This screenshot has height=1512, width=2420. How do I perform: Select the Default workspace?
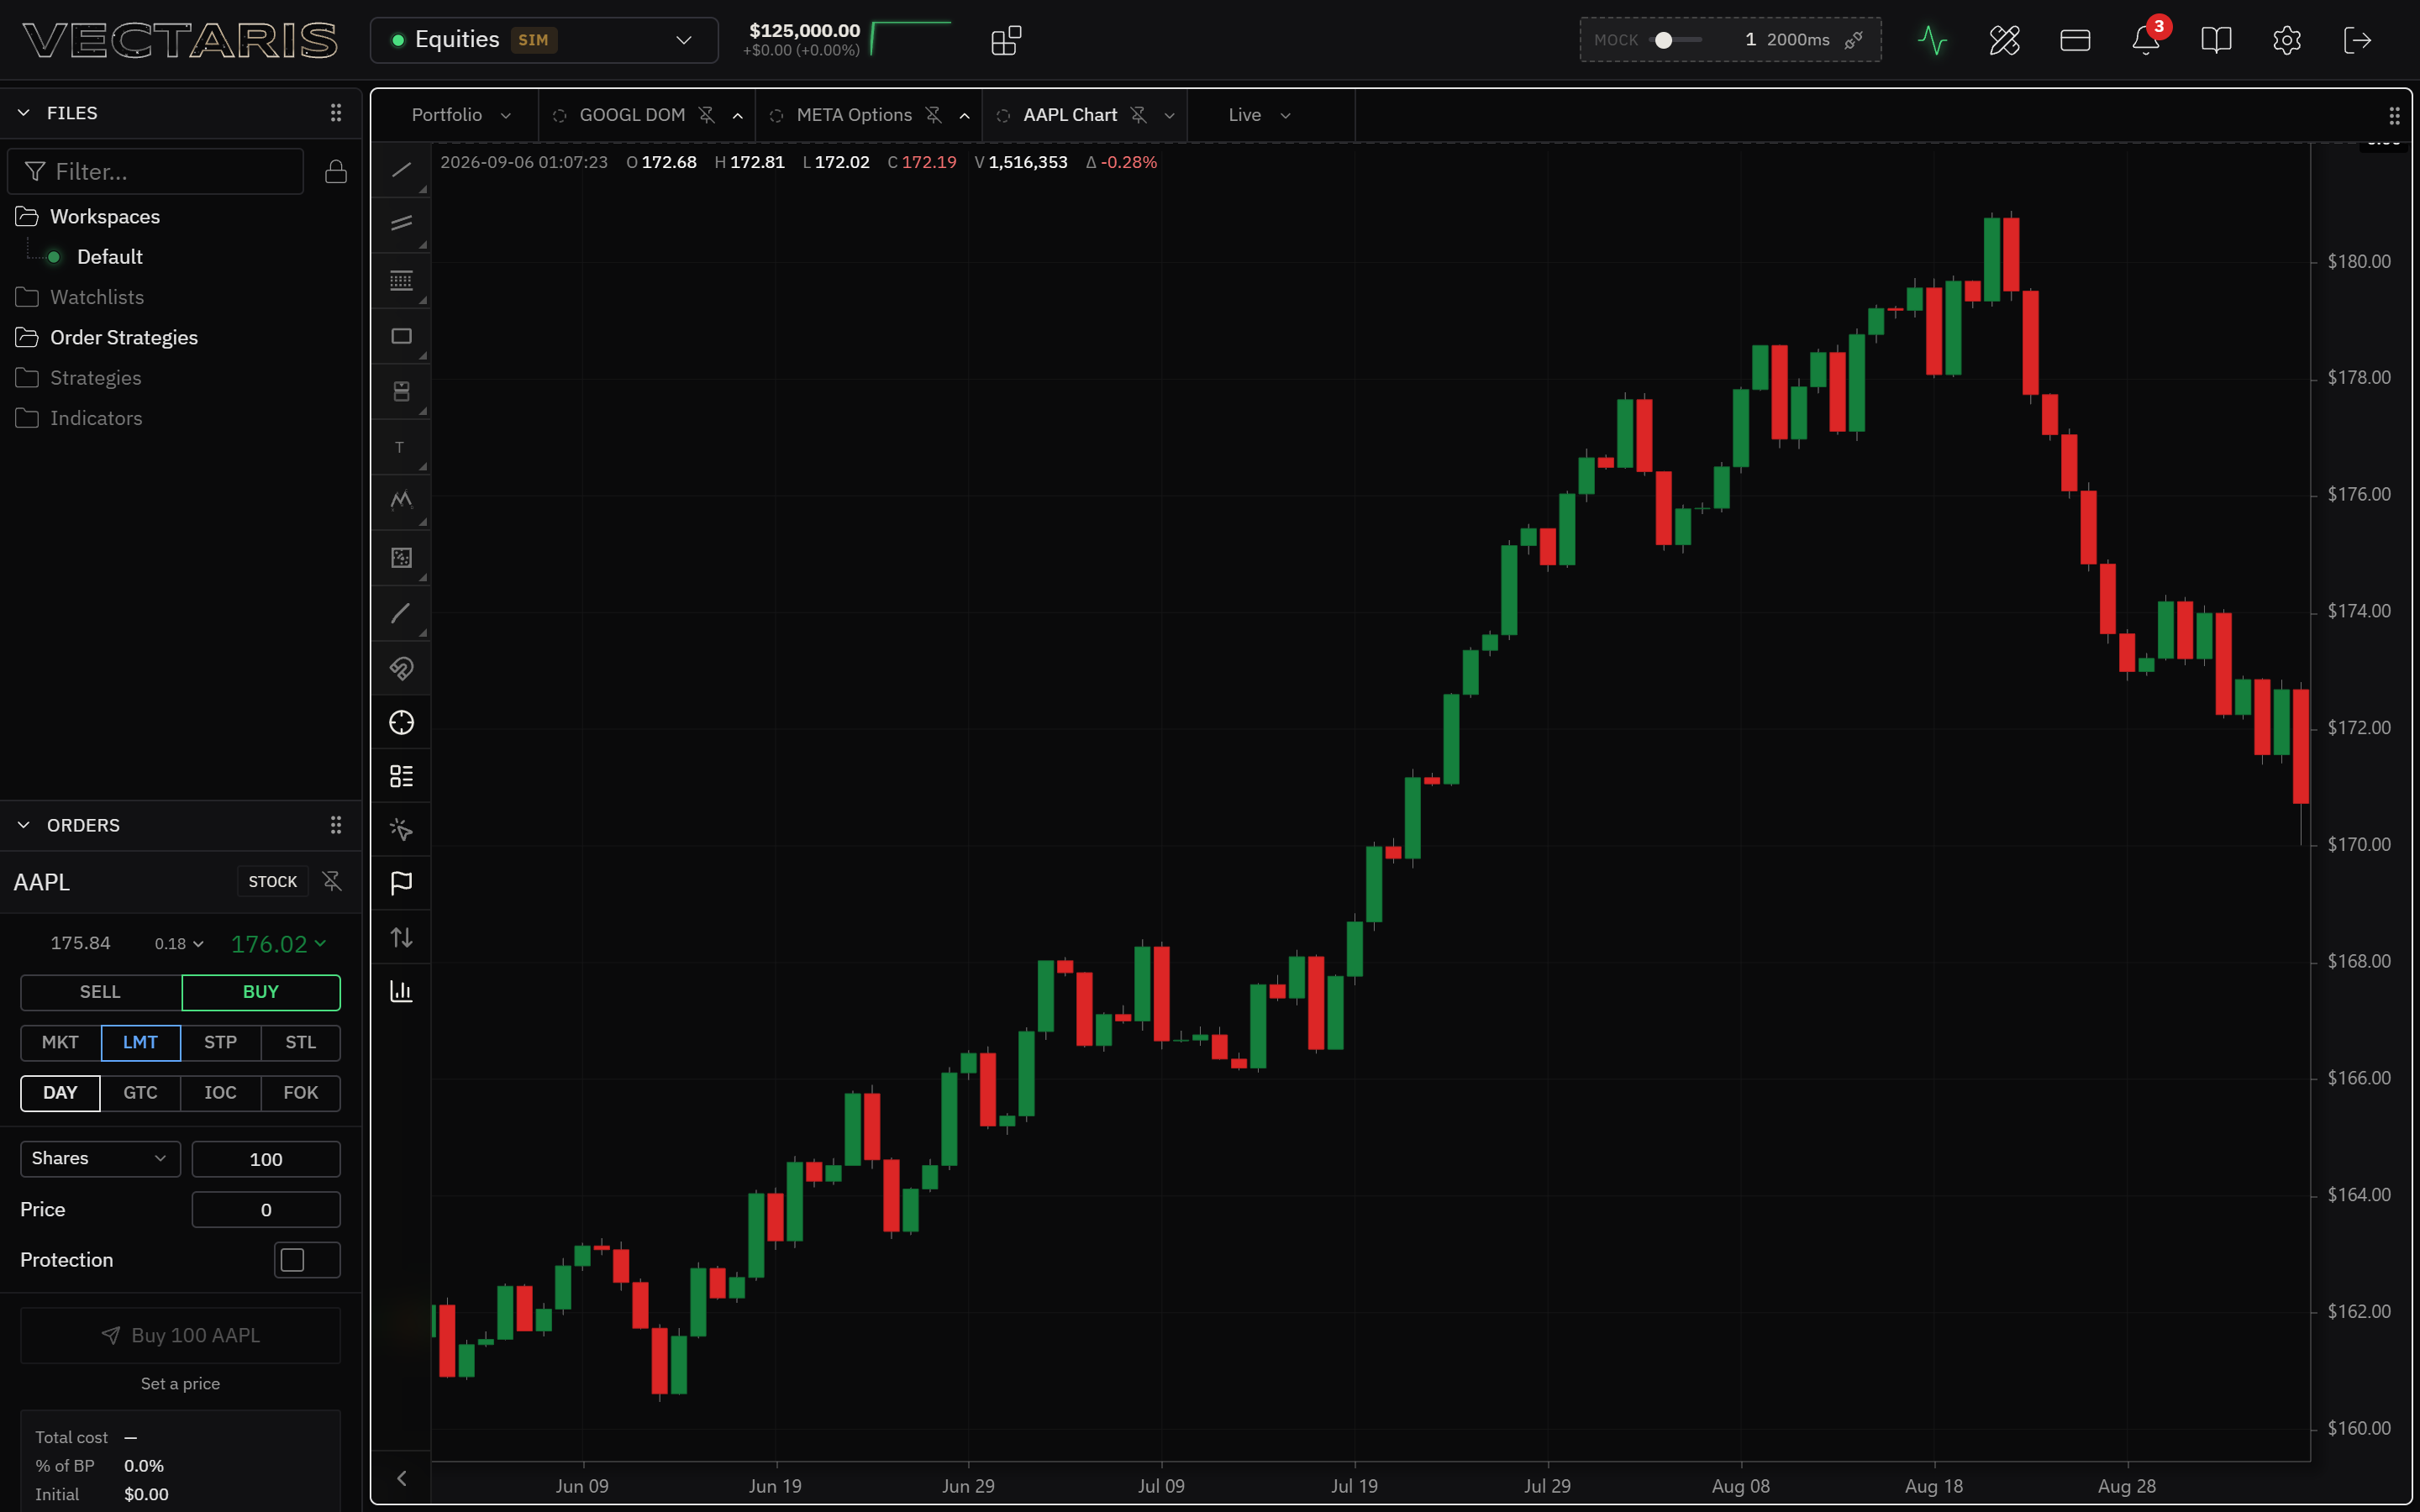[110, 257]
